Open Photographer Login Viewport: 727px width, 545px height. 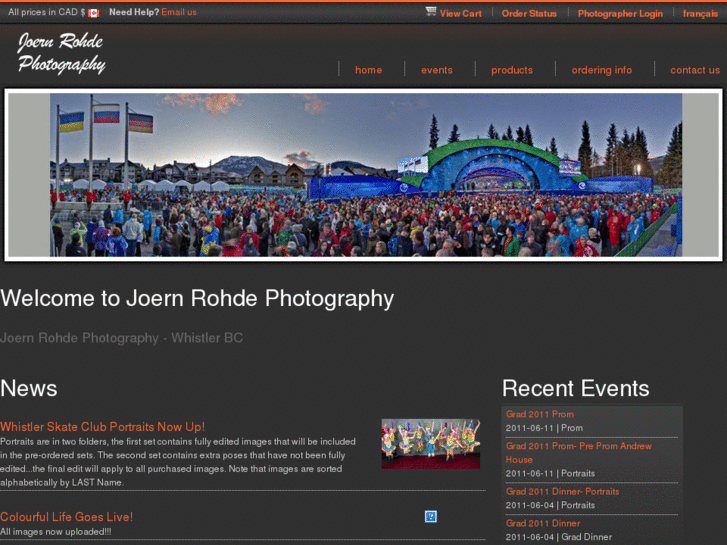[620, 13]
